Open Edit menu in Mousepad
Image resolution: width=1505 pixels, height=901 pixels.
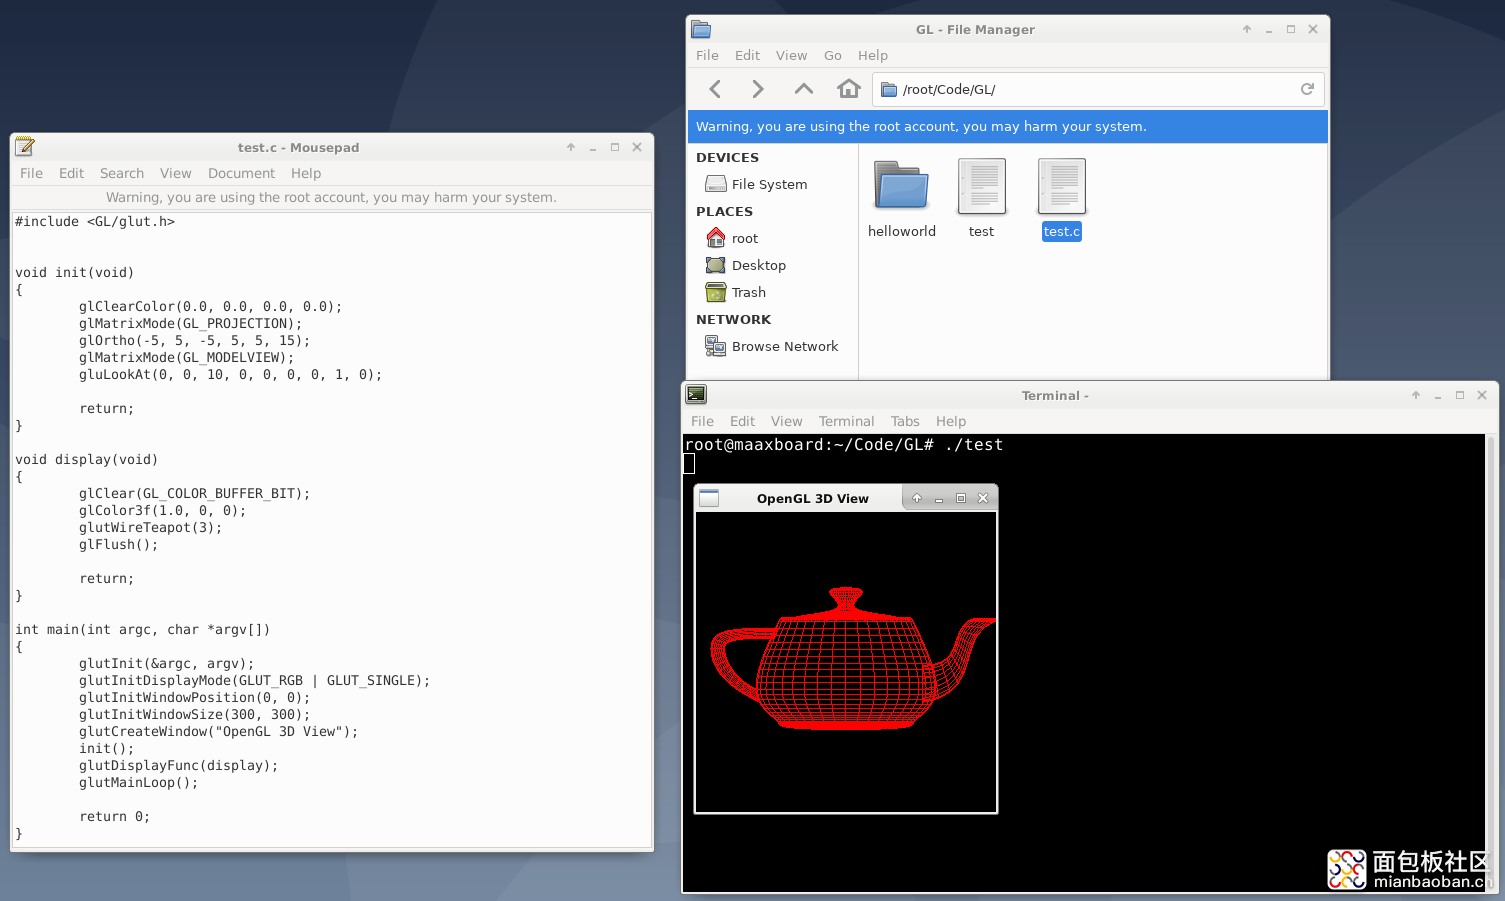pyautogui.click(x=71, y=173)
